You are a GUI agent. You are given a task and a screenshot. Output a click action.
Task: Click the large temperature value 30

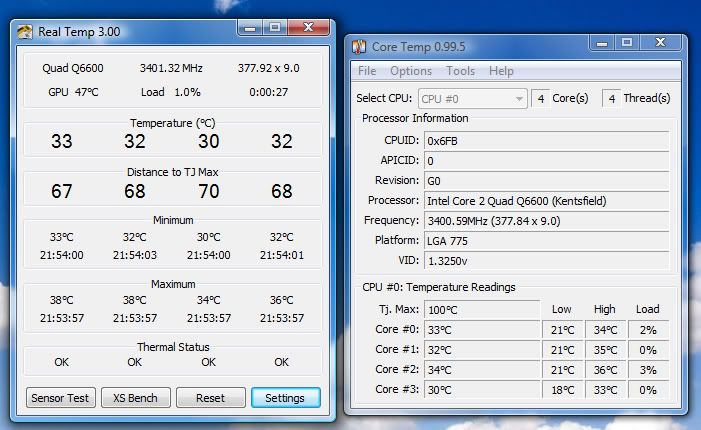coord(208,141)
